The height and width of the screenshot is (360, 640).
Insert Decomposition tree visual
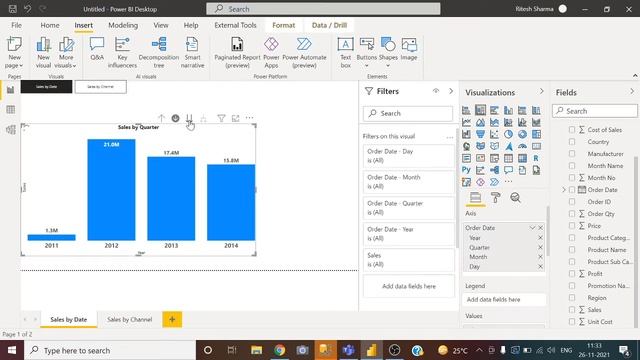(159, 53)
